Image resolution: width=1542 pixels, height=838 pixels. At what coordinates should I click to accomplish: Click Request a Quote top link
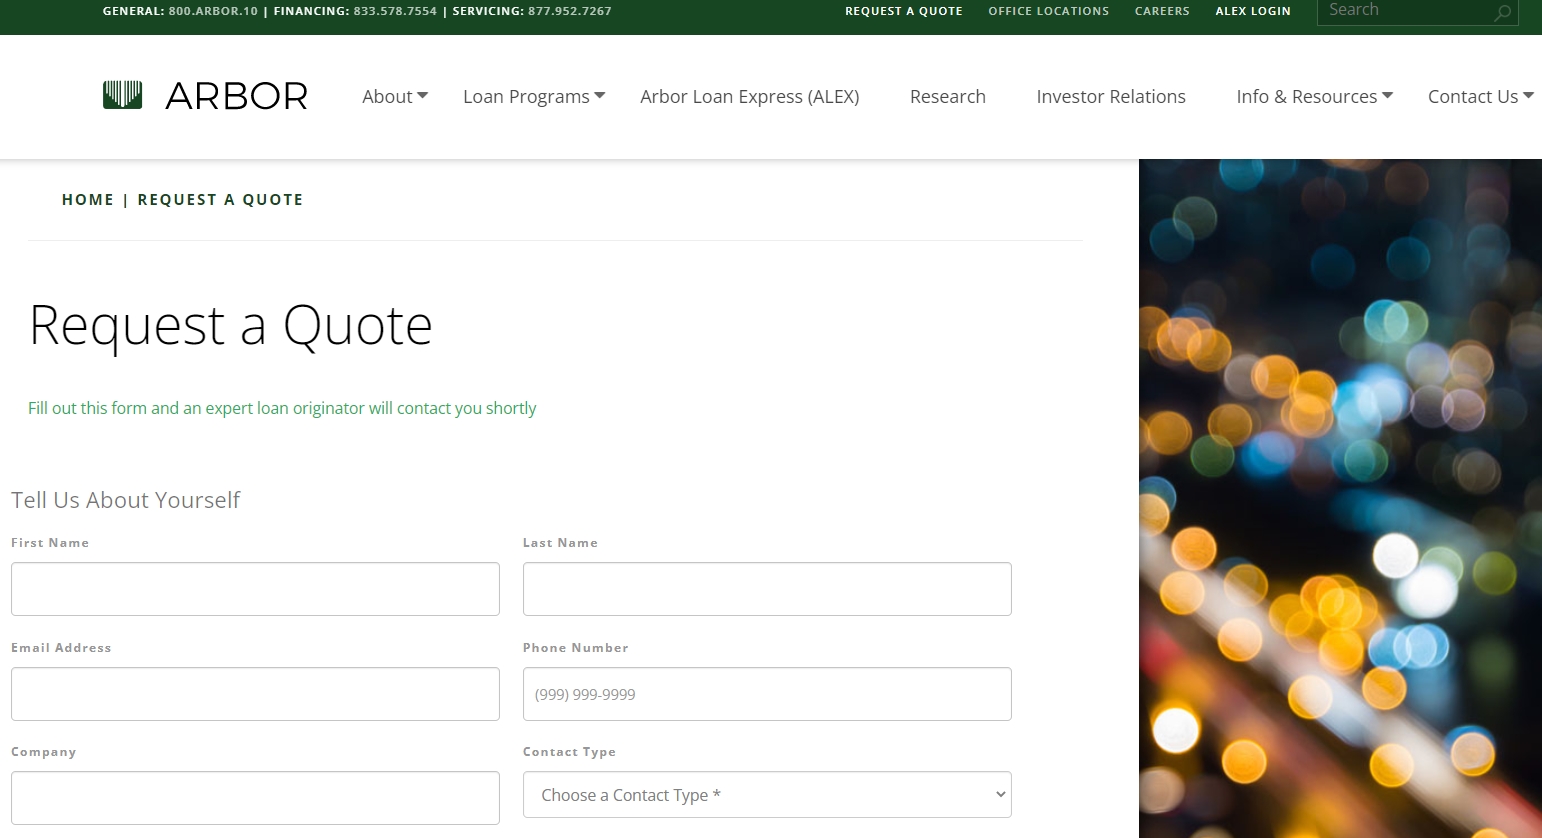[903, 11]
